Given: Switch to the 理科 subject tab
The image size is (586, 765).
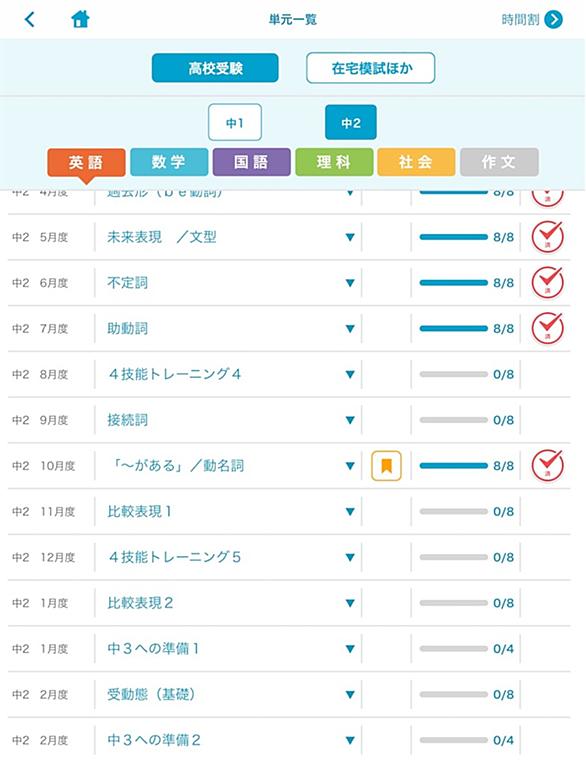Looking at the screenshot, I should [x=334, y=162].
